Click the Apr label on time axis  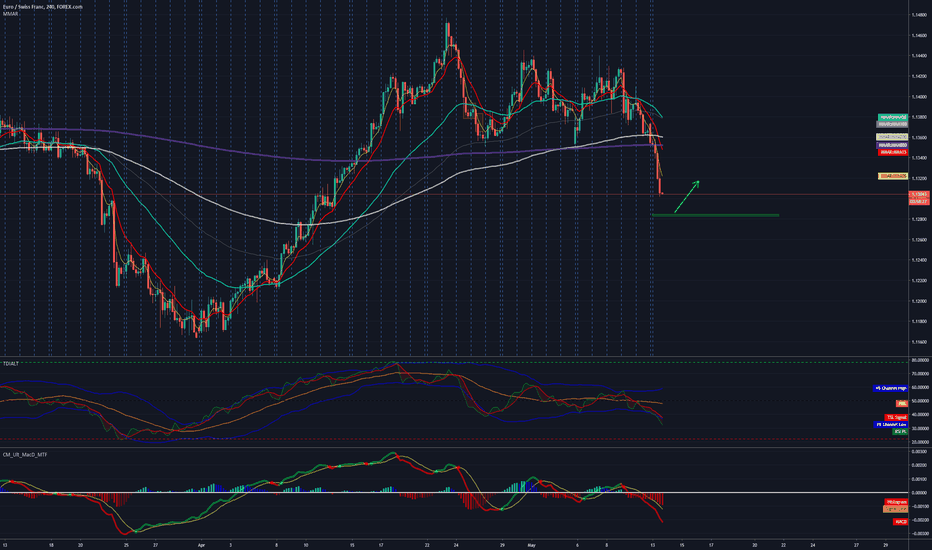201,545
